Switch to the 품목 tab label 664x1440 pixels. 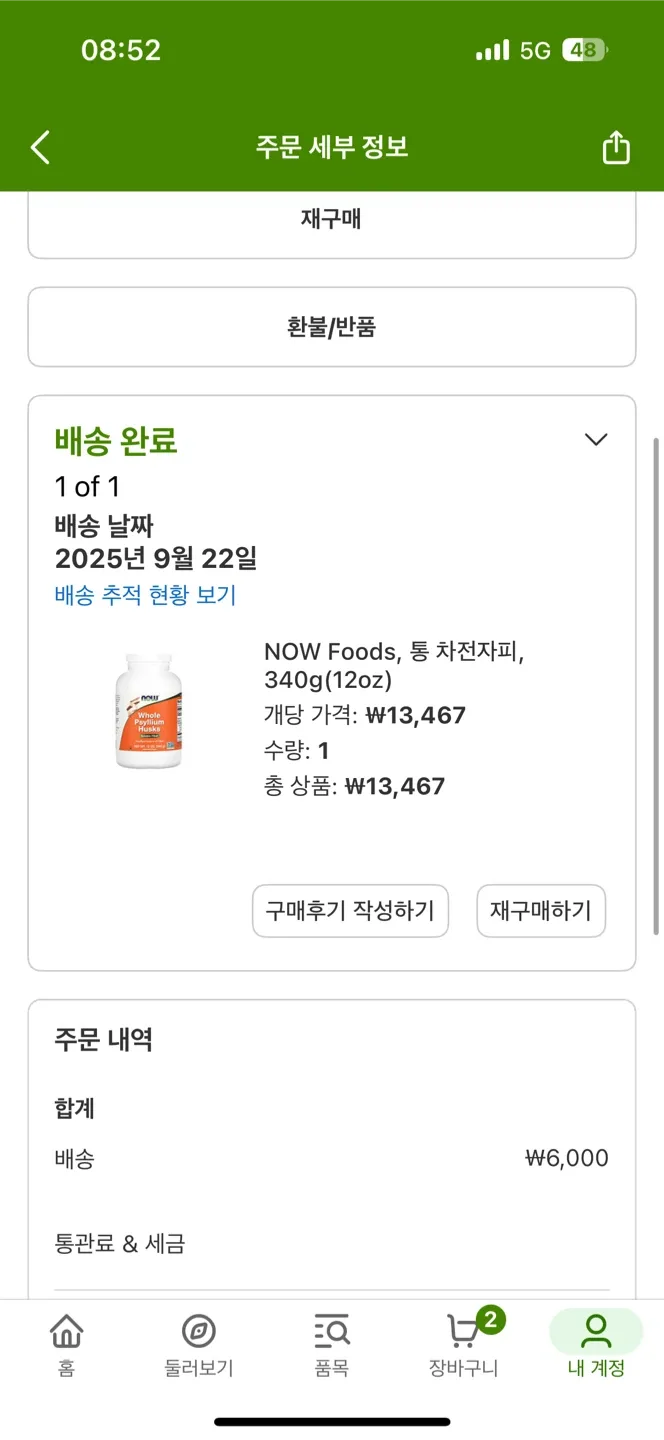point(331,1368)
